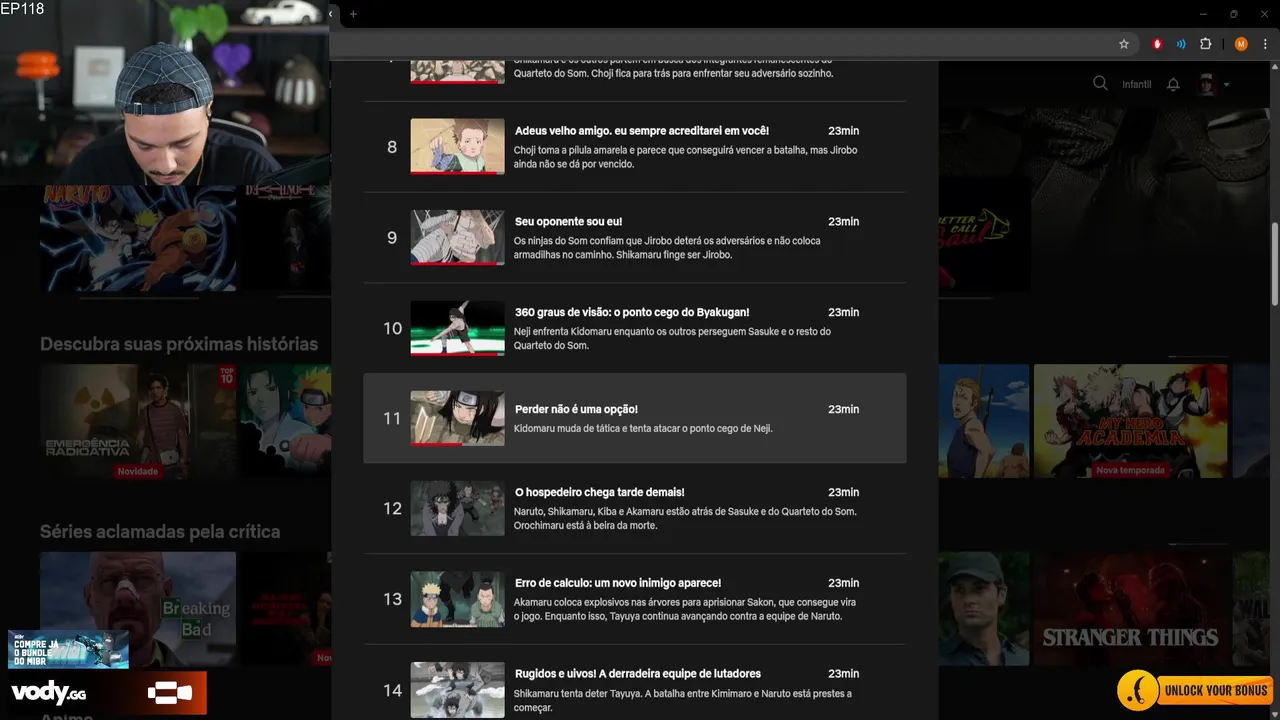The height and width of the screenshot is (720, 1280).
Task: Open My Hero Academia poster behind the modal
Action: click(x=1130, y=420)
